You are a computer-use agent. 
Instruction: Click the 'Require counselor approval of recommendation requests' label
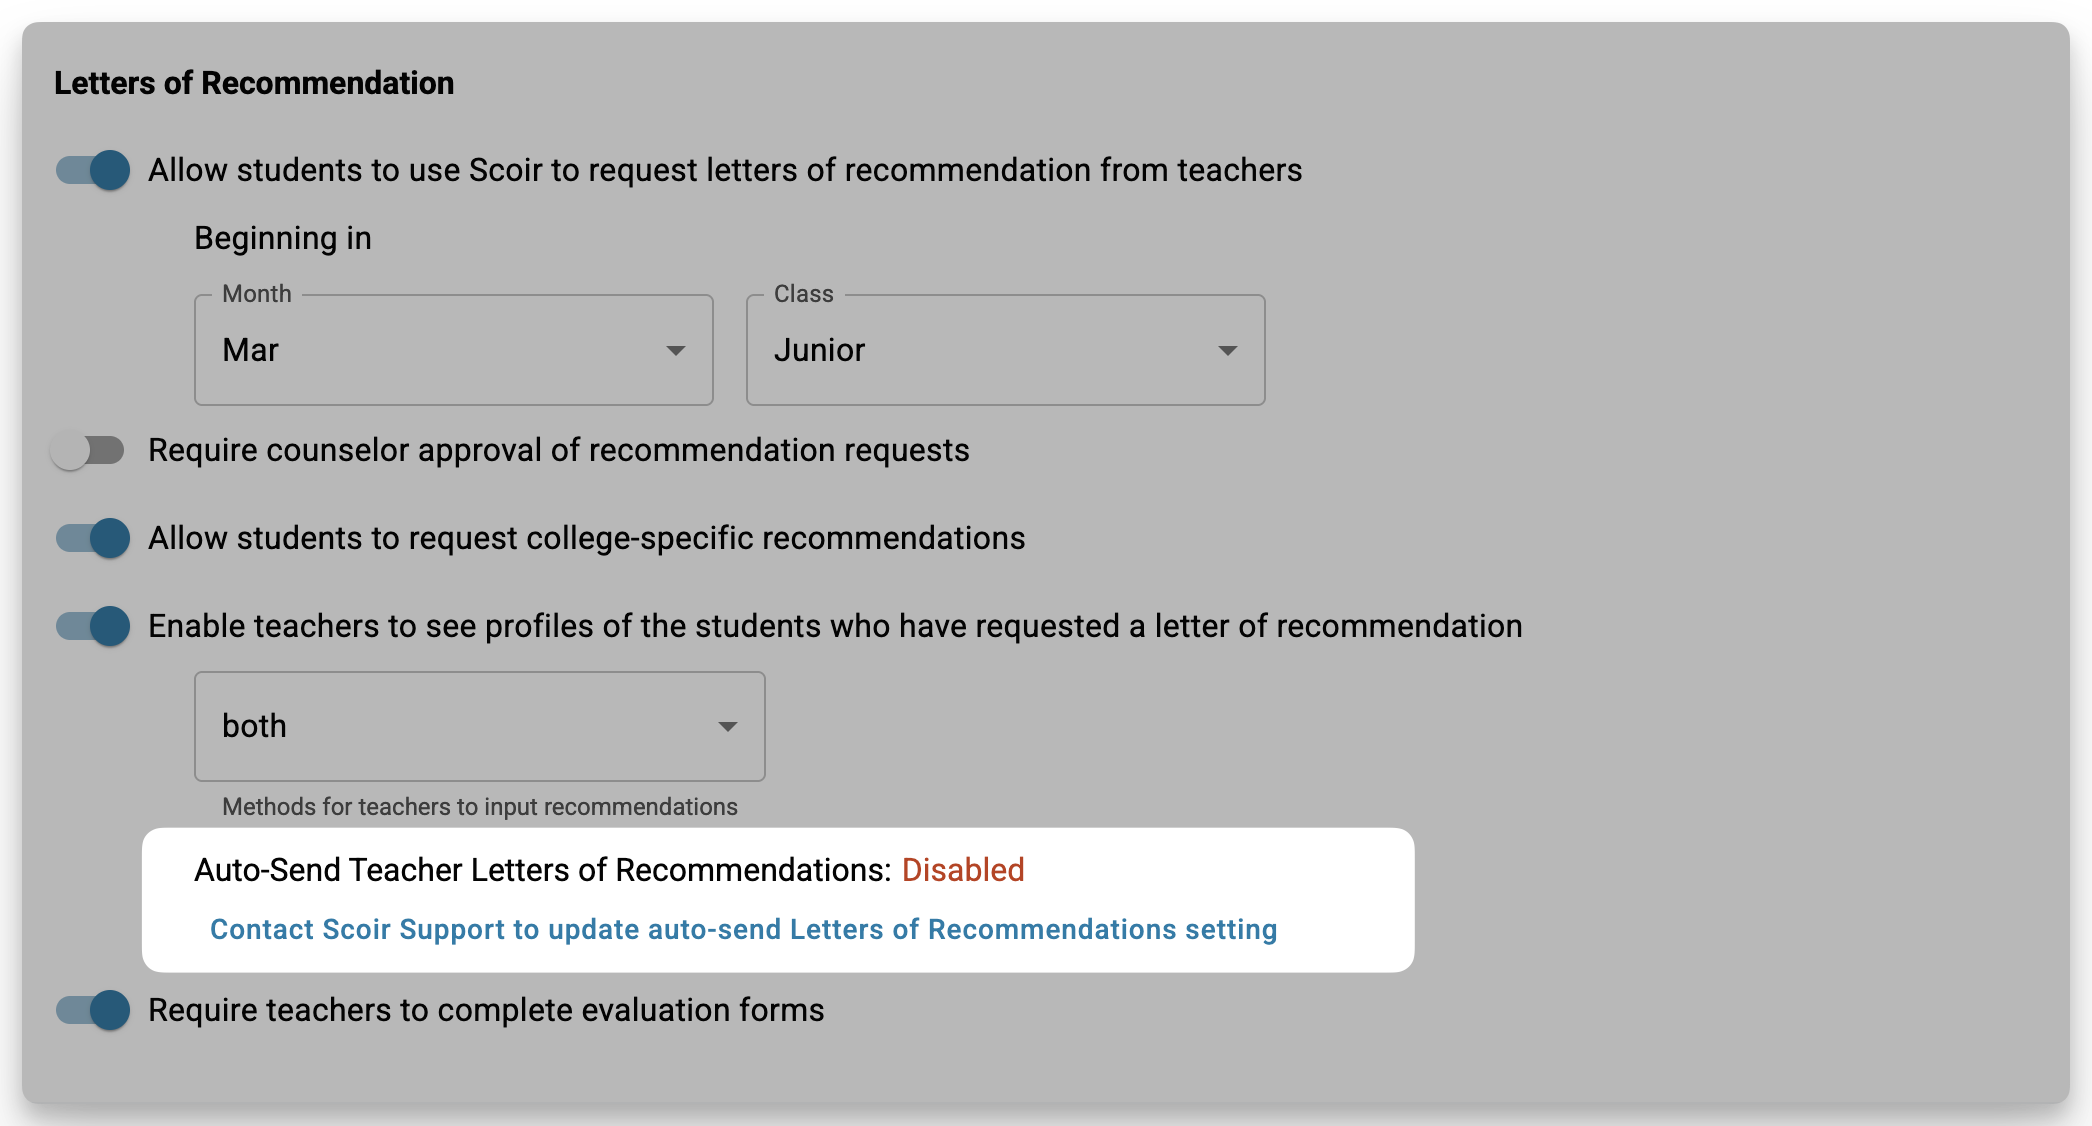559,451
